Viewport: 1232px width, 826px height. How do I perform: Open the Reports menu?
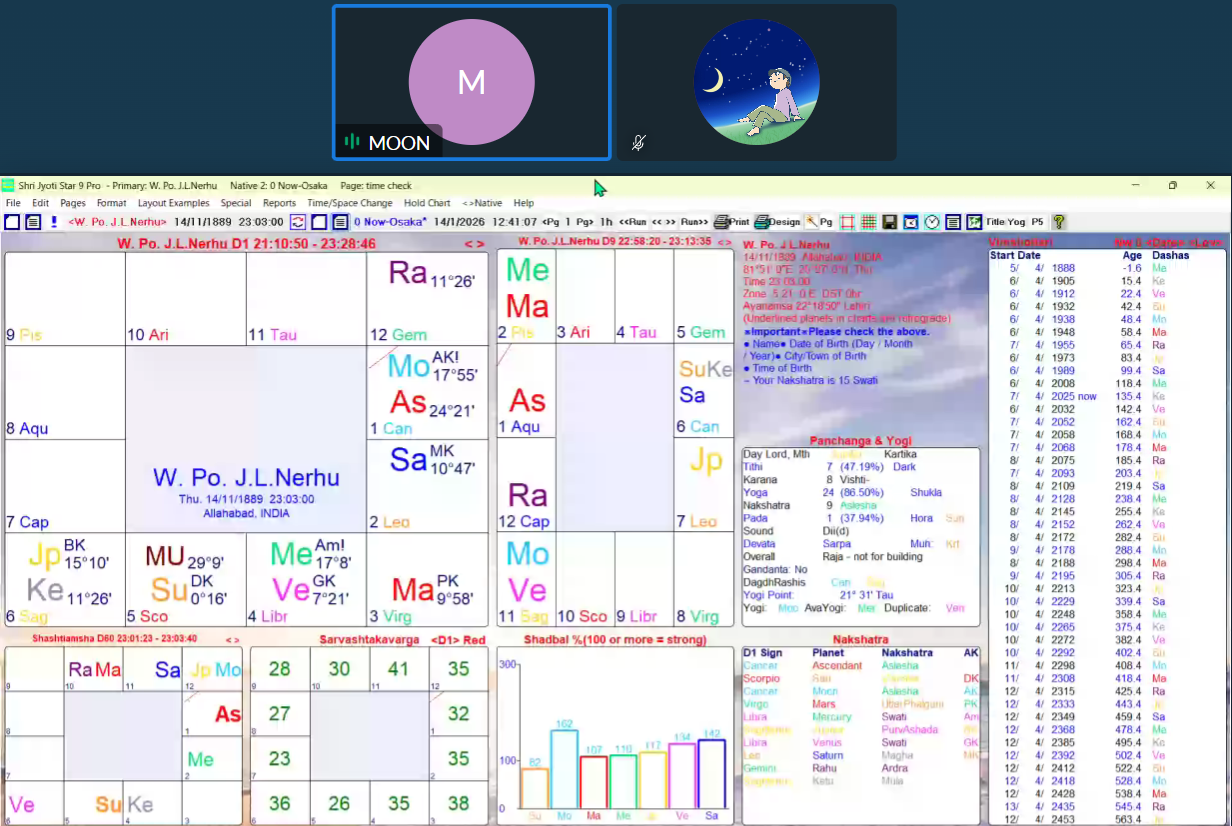pos(279,203)
